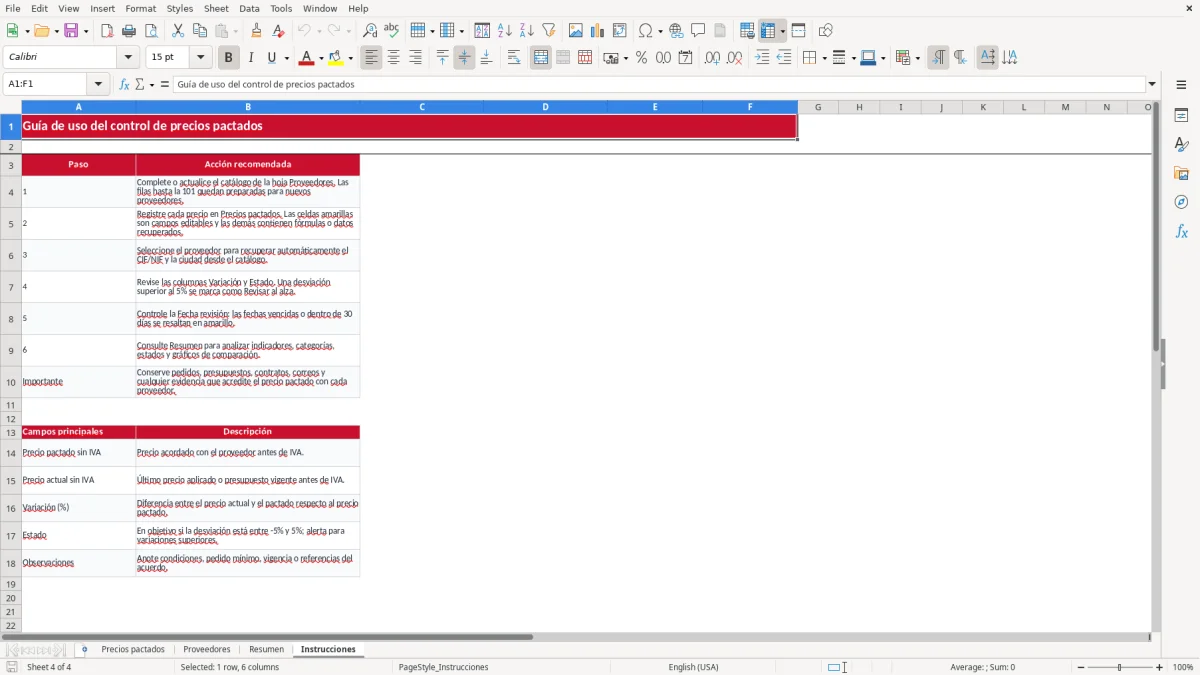Click Clear Direct Formatting icon
This screenshot has height=675, width=1200.
pos(279,31)
